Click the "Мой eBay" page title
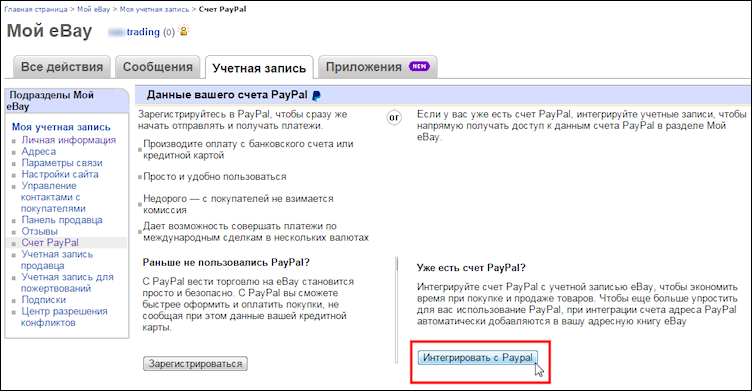This screenshot has height=391, width=752. 49,31
